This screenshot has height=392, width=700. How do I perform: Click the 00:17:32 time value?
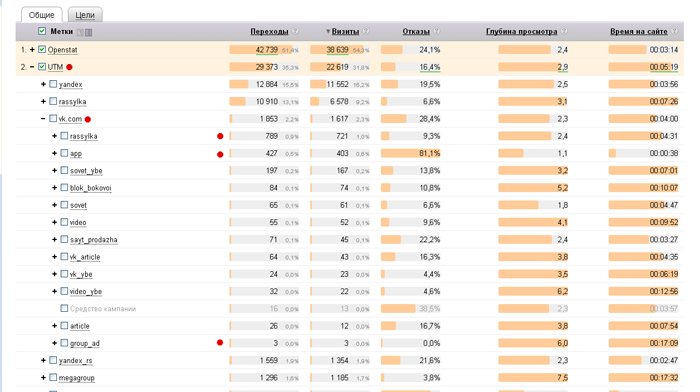(664, 378)
